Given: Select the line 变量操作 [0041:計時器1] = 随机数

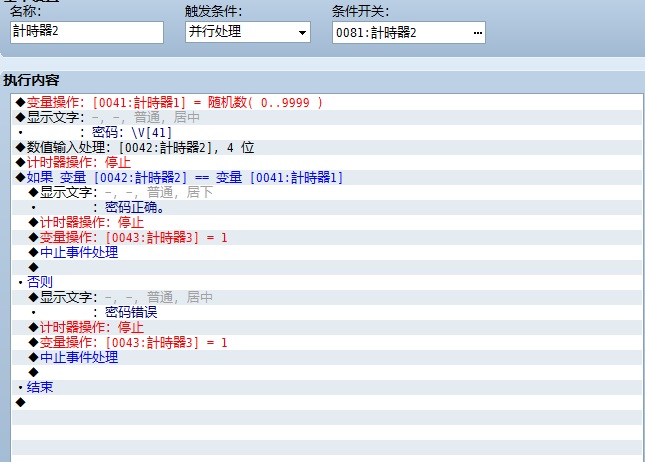Looking at the screenshot, I should click(327, 102).
